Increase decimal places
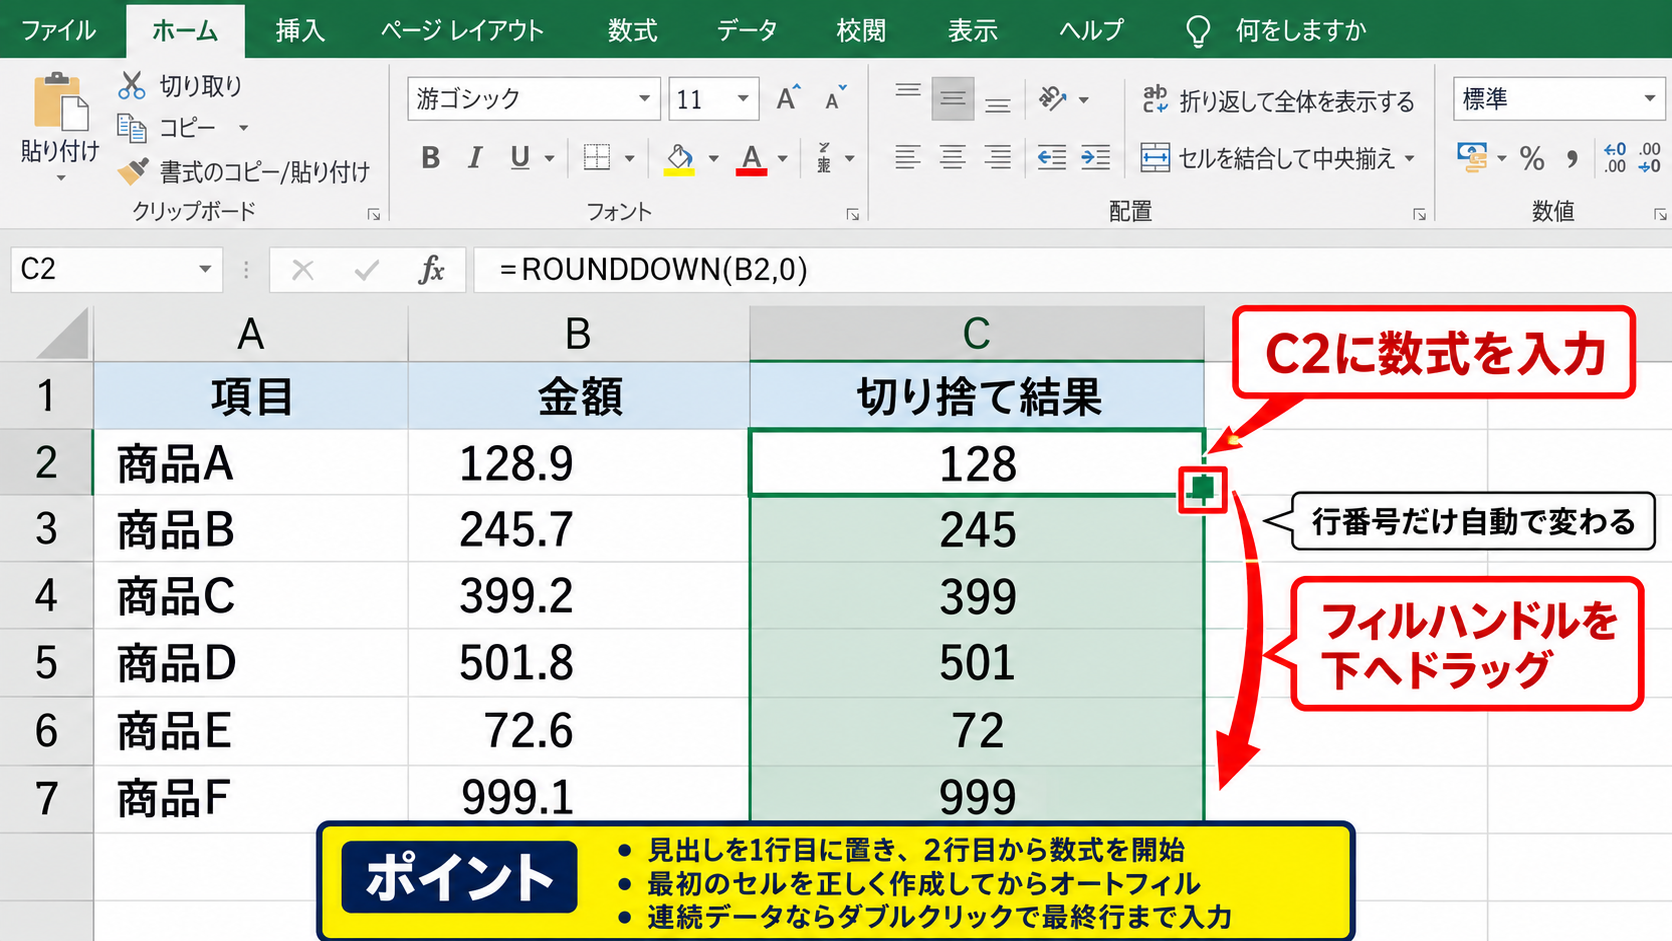1672x941 pixels. [1615, 158]
